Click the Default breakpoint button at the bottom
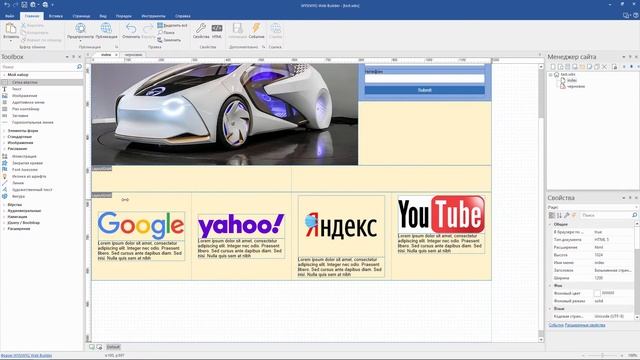 (113, 347)
